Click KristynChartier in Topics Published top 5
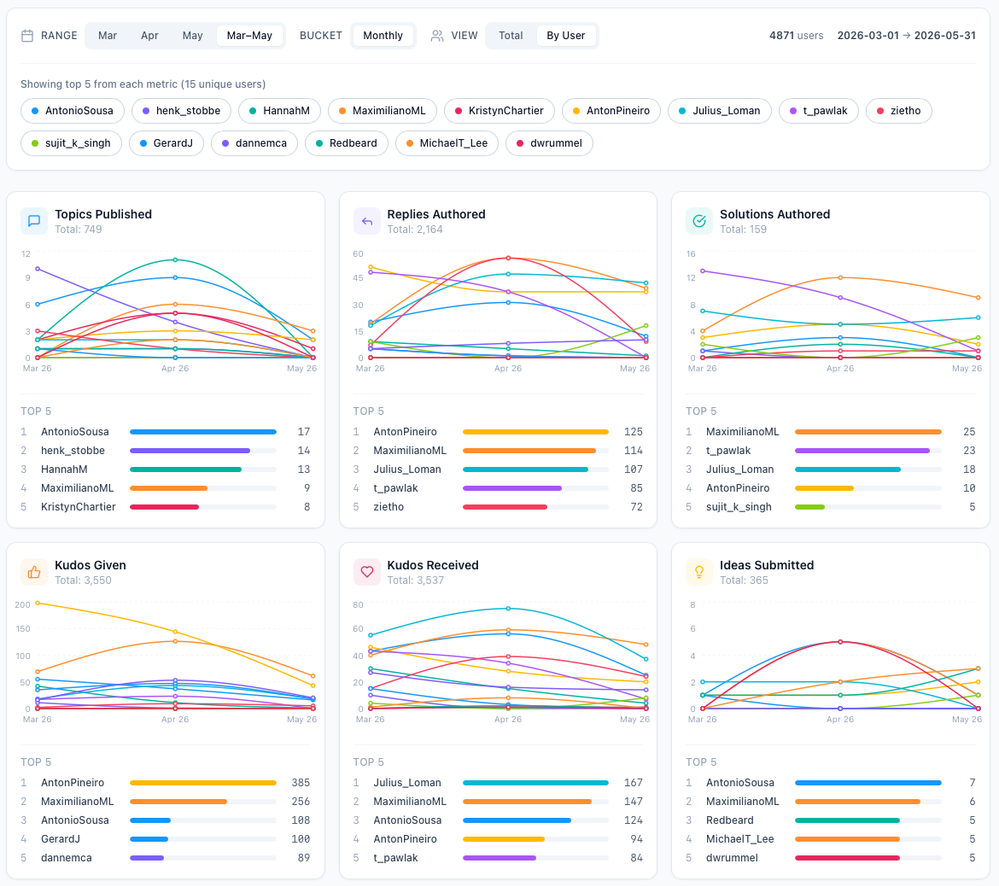The image size is (999, 886). pos(78,507)
